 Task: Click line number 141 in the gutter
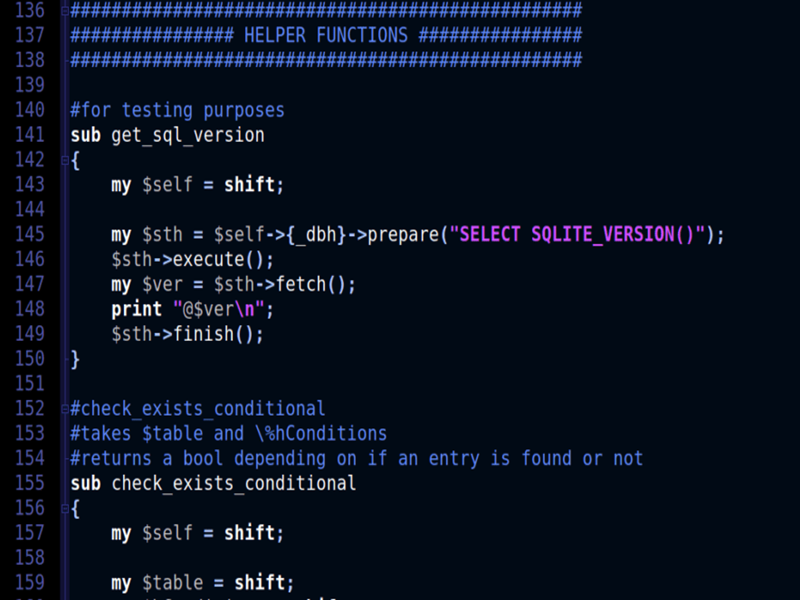[x=30, y=135]
